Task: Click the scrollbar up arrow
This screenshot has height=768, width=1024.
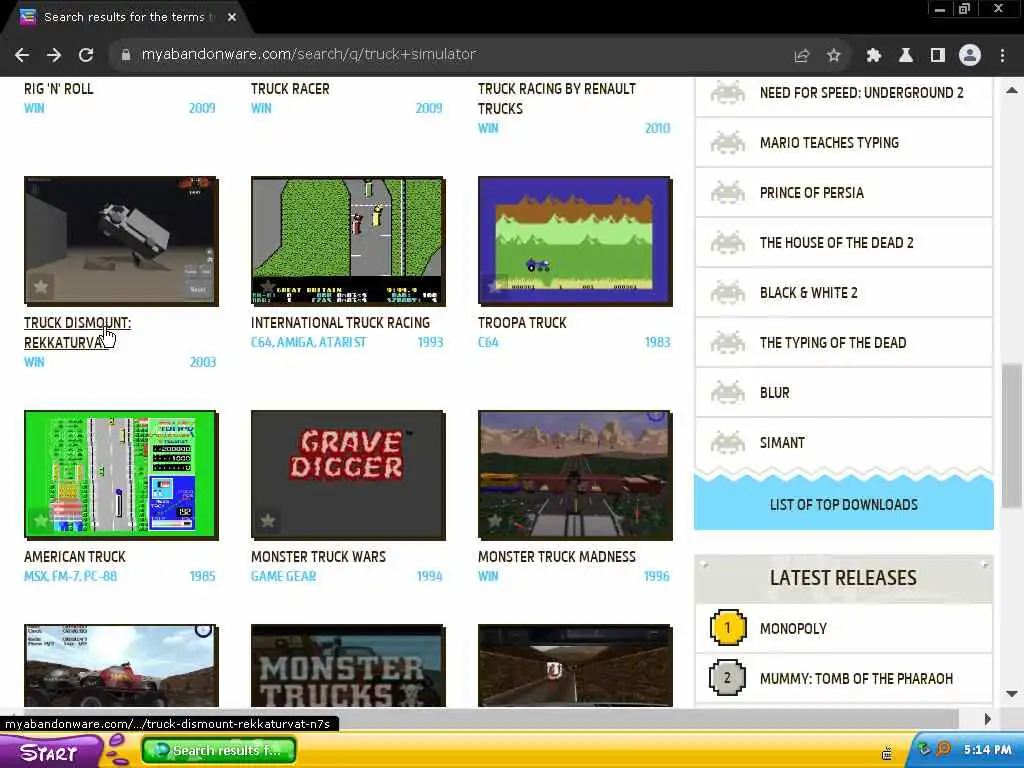Action: (1012, 90)
